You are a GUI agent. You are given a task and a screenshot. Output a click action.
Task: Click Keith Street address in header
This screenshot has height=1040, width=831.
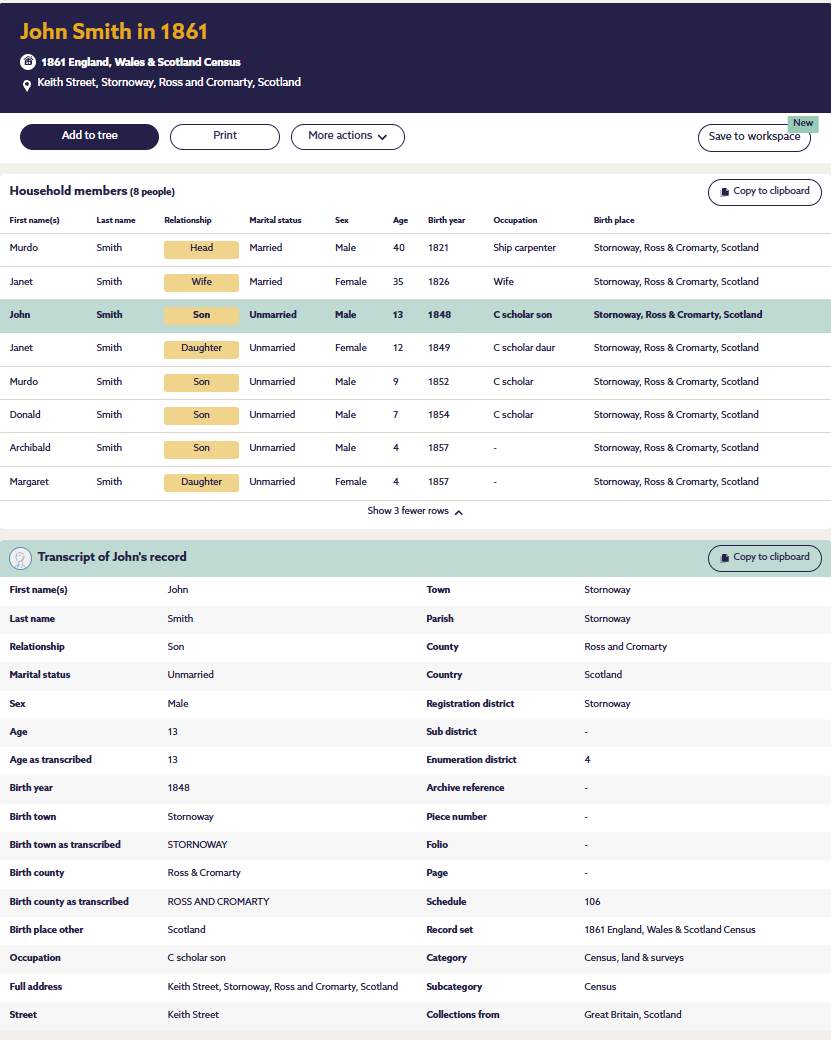pos(169,82)
